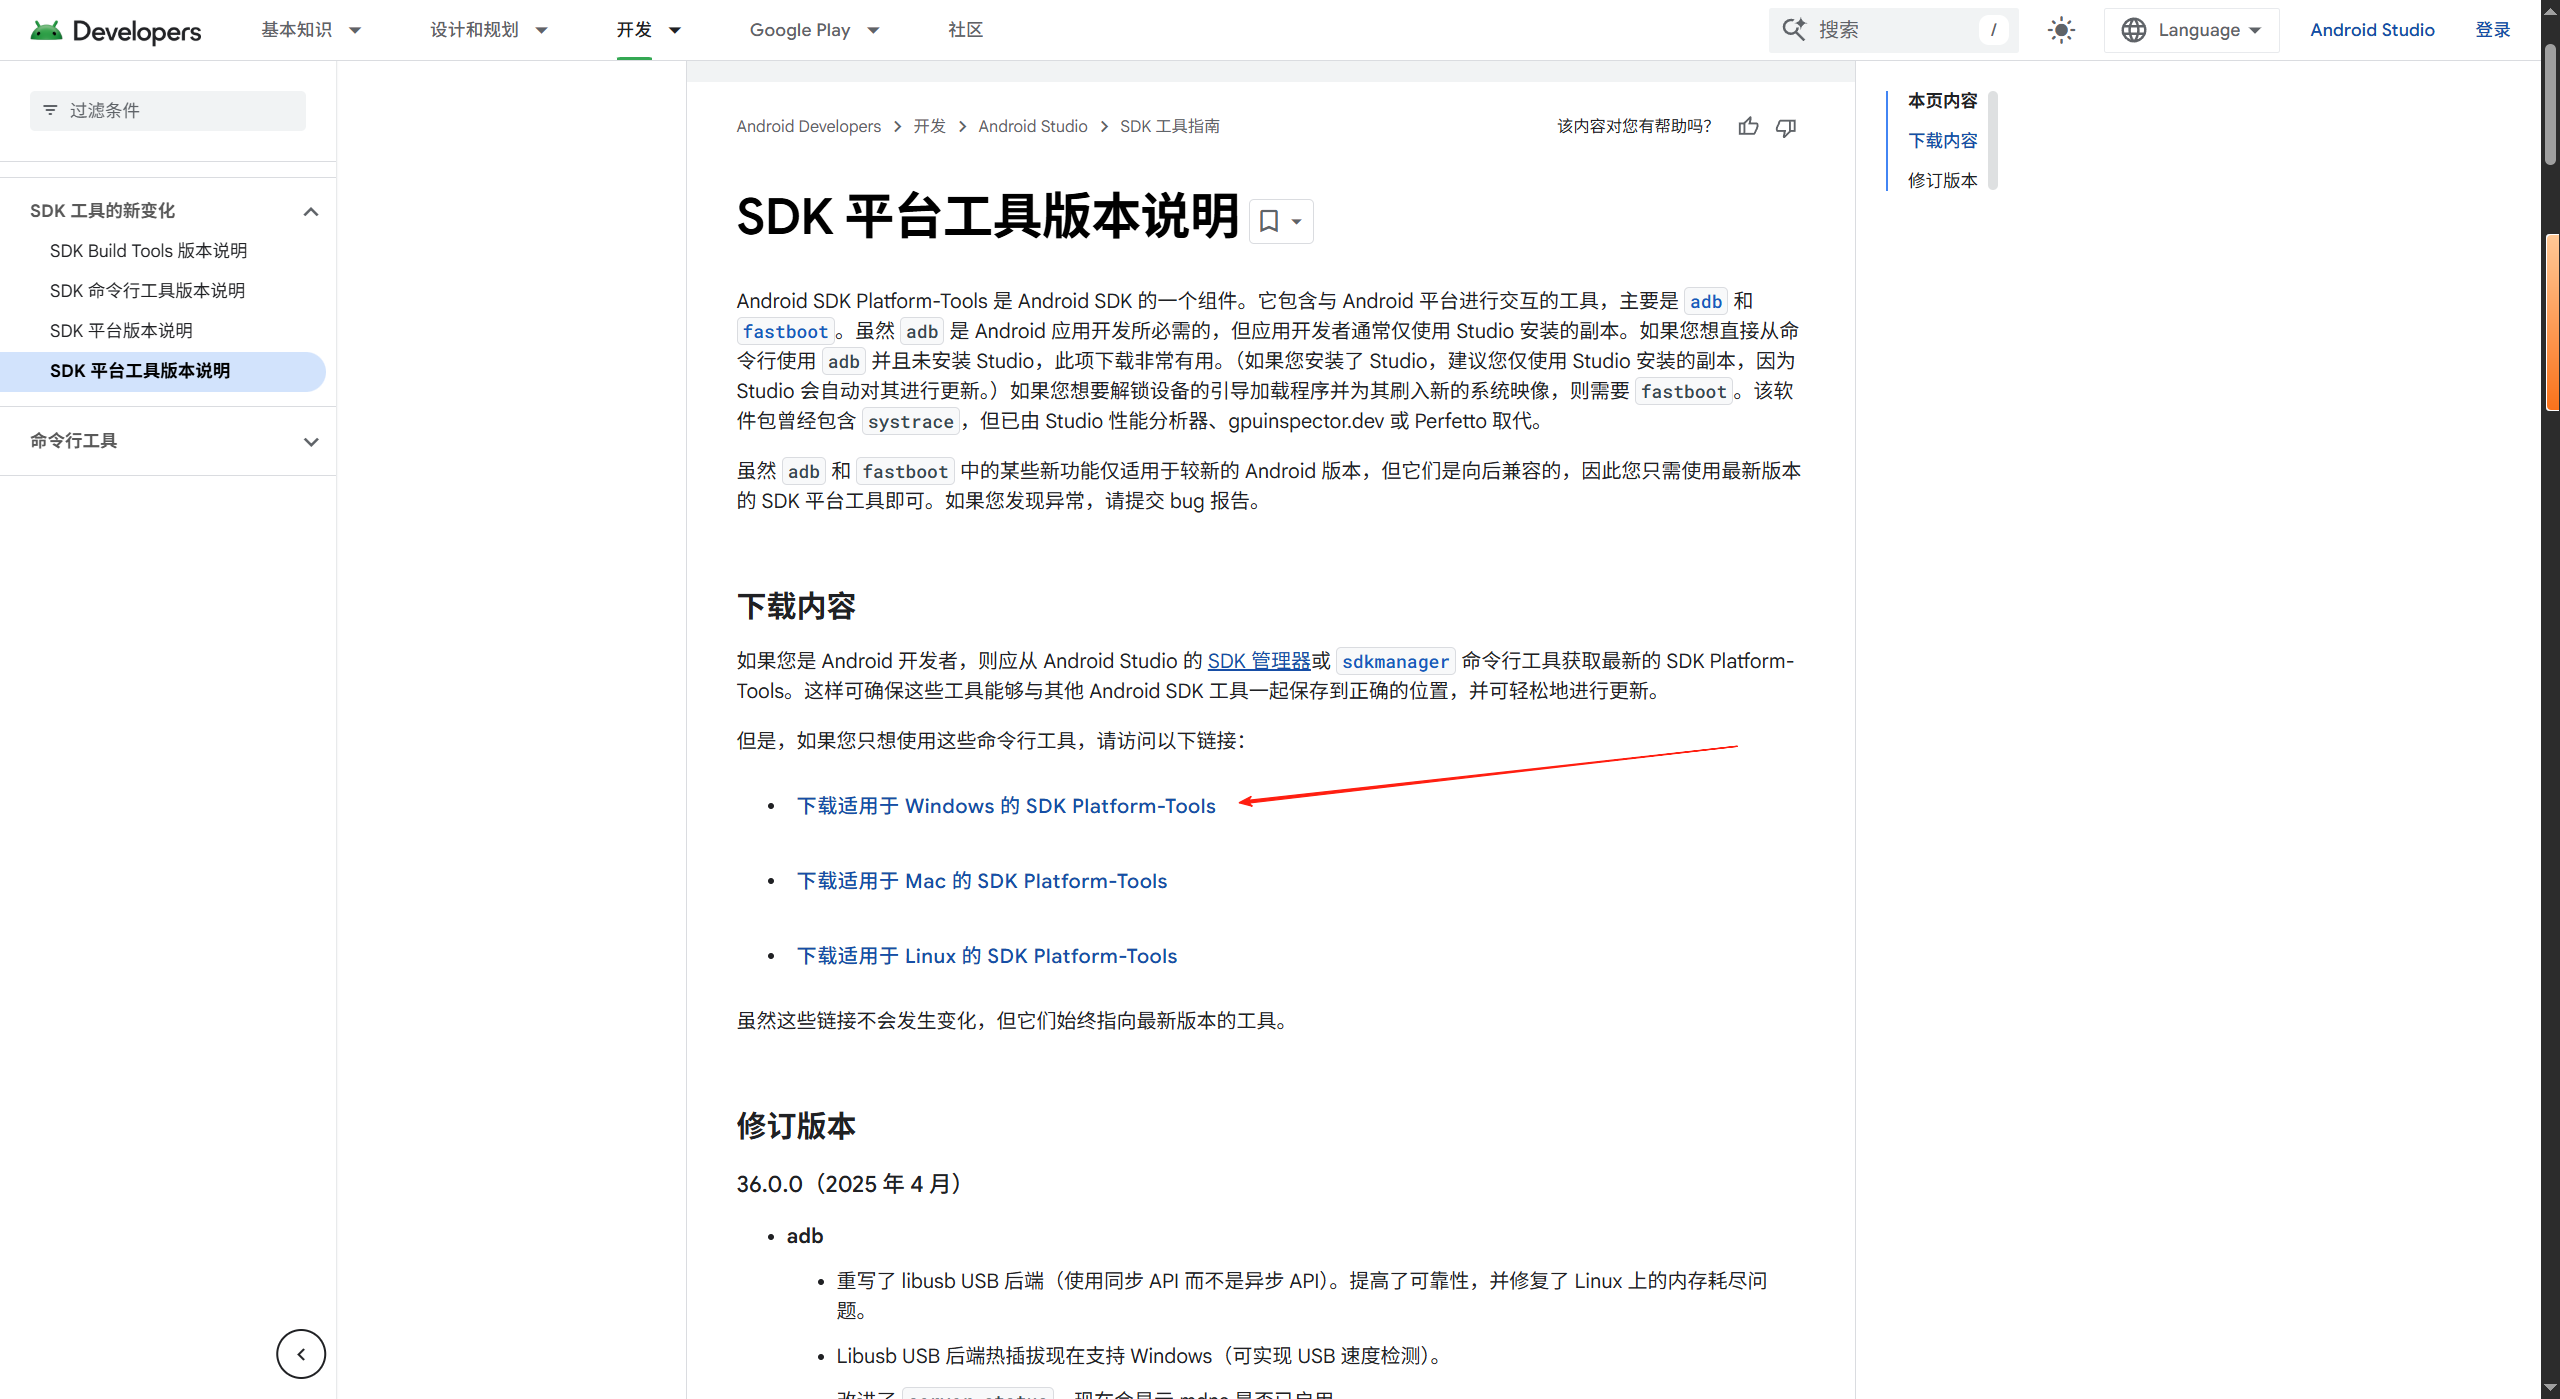Screen dimensions: 2560x1399
Task: Open the Google Play nav menu
Action: click(x=815, y=30)
